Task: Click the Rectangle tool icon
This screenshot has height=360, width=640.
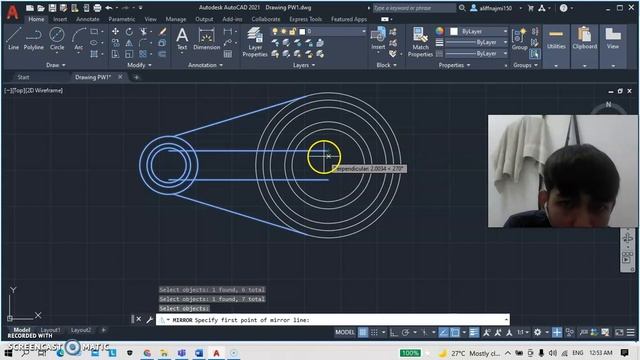Action: [x=94, y=32]
